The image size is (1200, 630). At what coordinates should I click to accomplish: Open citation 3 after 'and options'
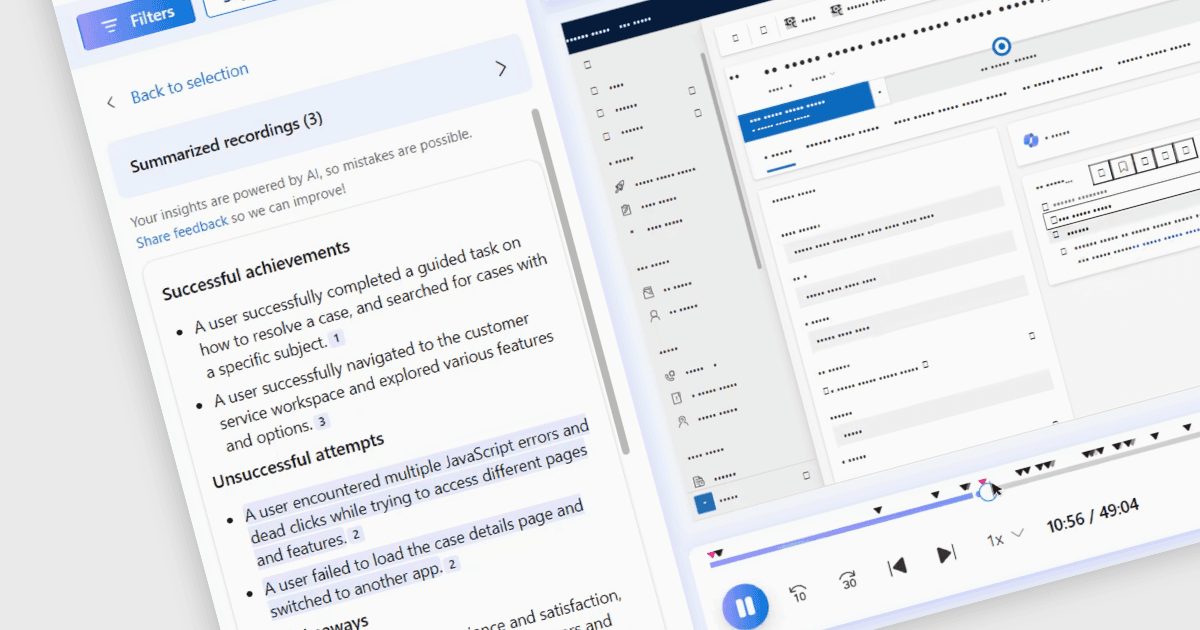322,422
